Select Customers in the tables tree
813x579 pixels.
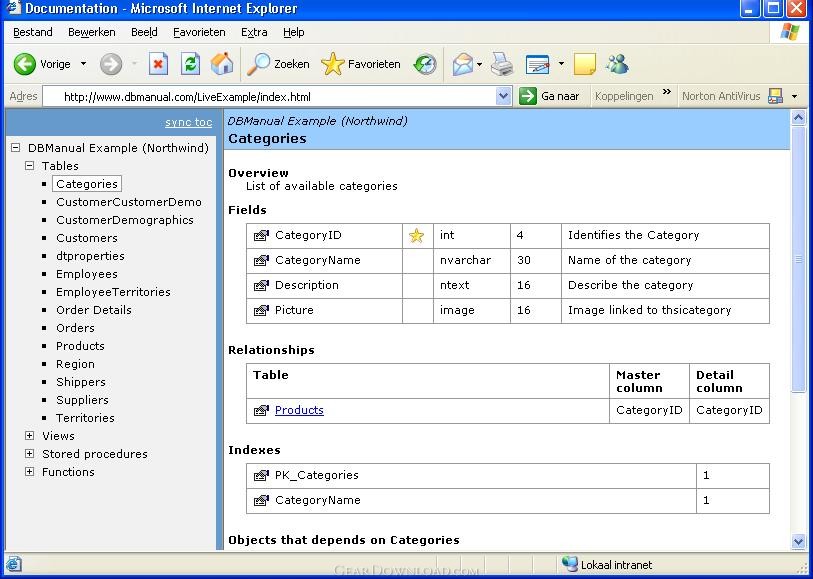(x=87, y=238)
